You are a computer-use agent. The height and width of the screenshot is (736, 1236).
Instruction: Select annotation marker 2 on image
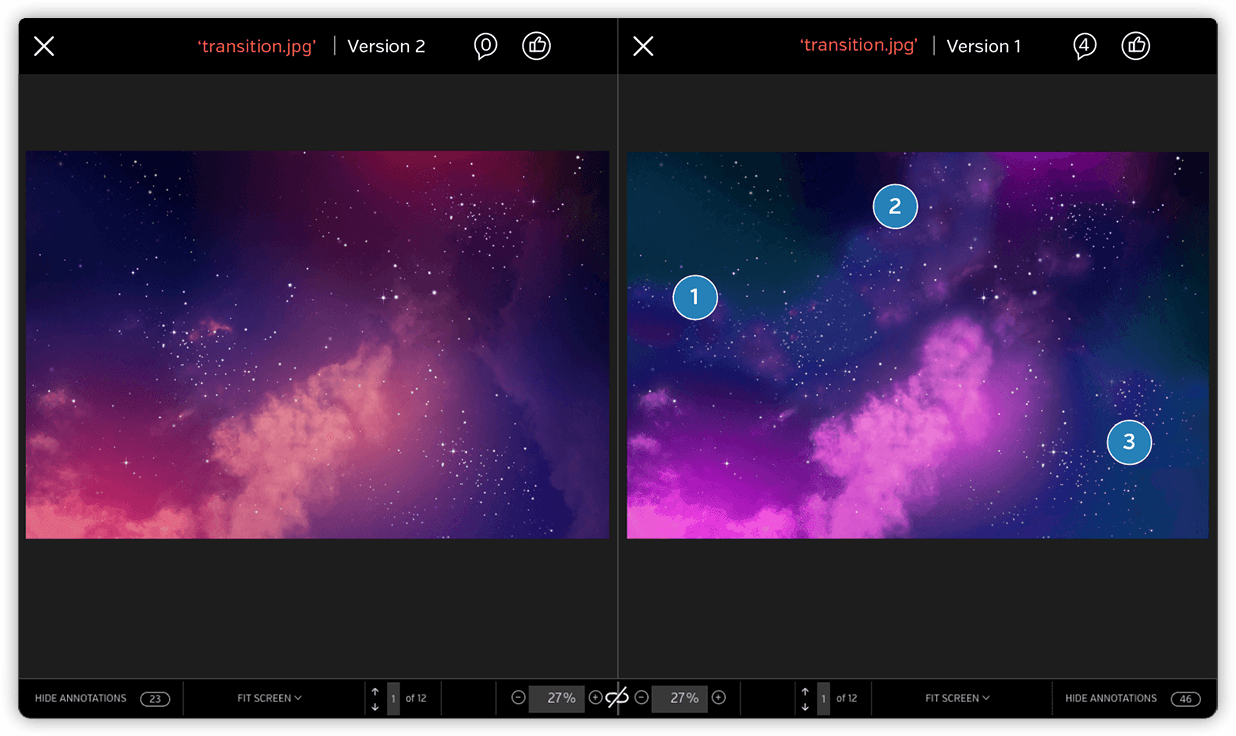click(895, 206)
